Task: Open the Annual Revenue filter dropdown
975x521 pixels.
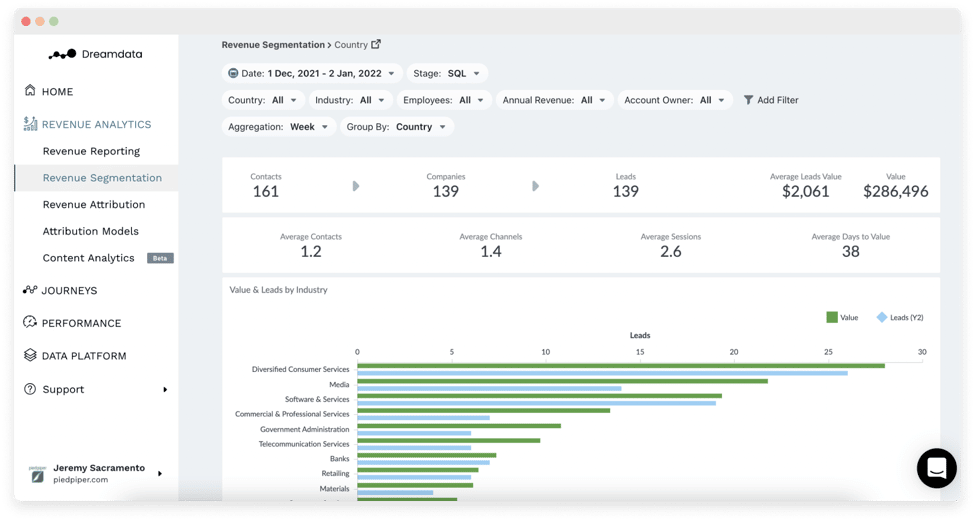Action: (x=555, y=100)
